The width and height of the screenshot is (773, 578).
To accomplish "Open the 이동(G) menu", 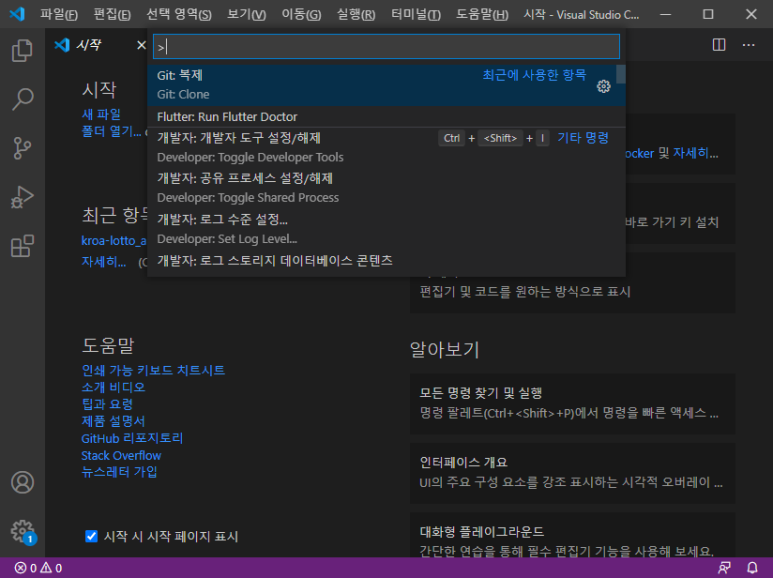I will 301,14.
